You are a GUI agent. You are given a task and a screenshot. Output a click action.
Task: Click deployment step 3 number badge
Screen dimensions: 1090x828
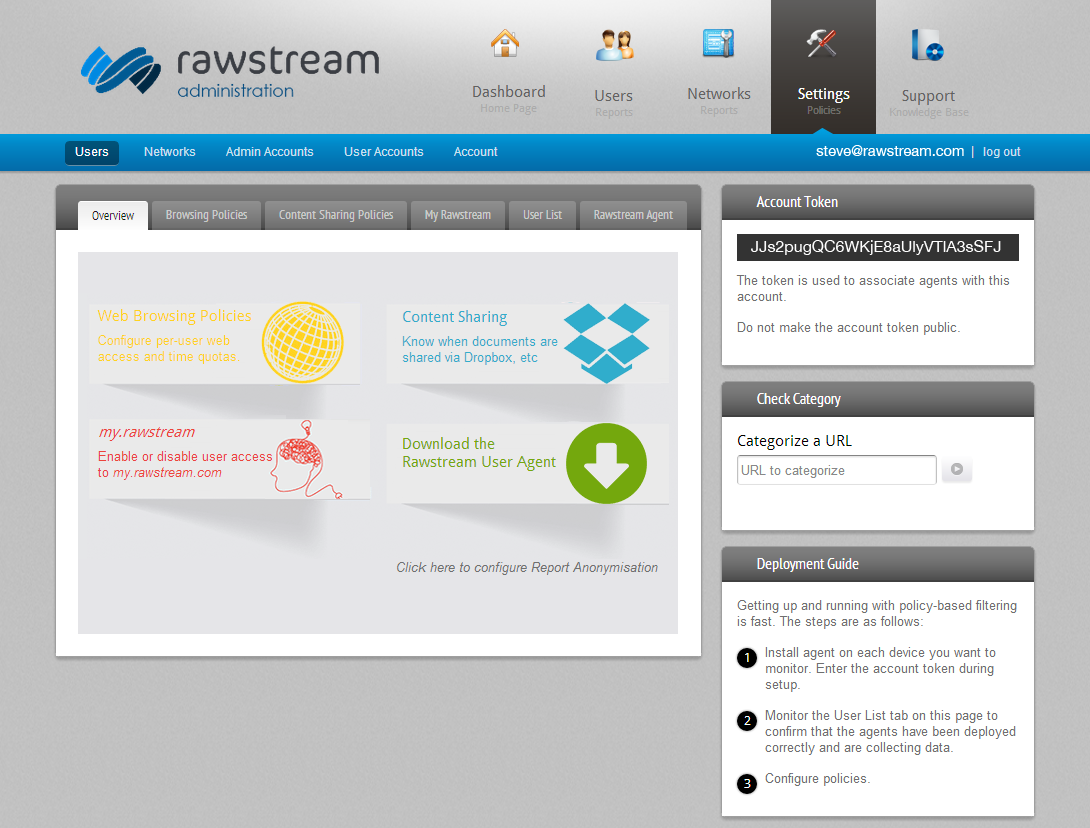747,784
